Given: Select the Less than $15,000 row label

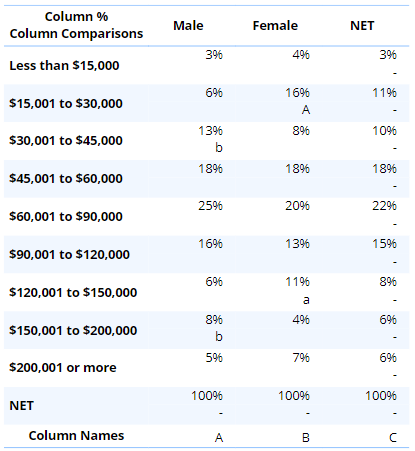Looking at the screenshot, I should [64, 65].
